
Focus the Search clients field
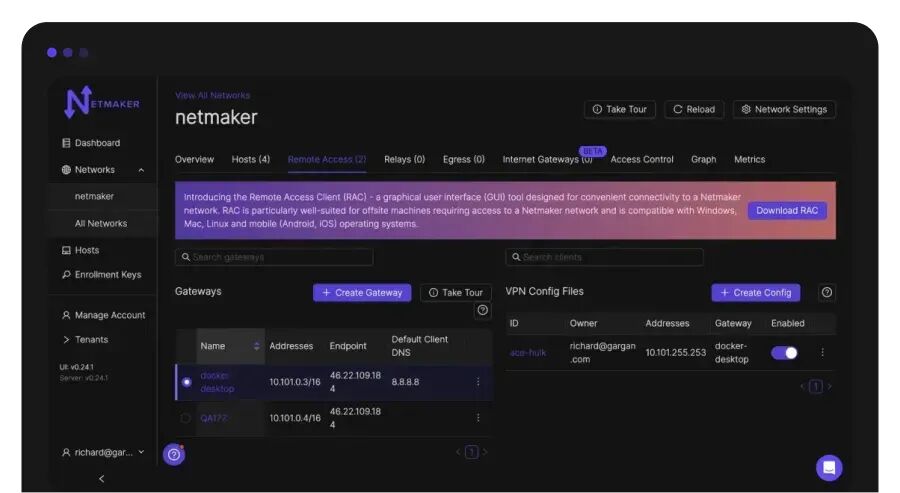pos(604,257)
